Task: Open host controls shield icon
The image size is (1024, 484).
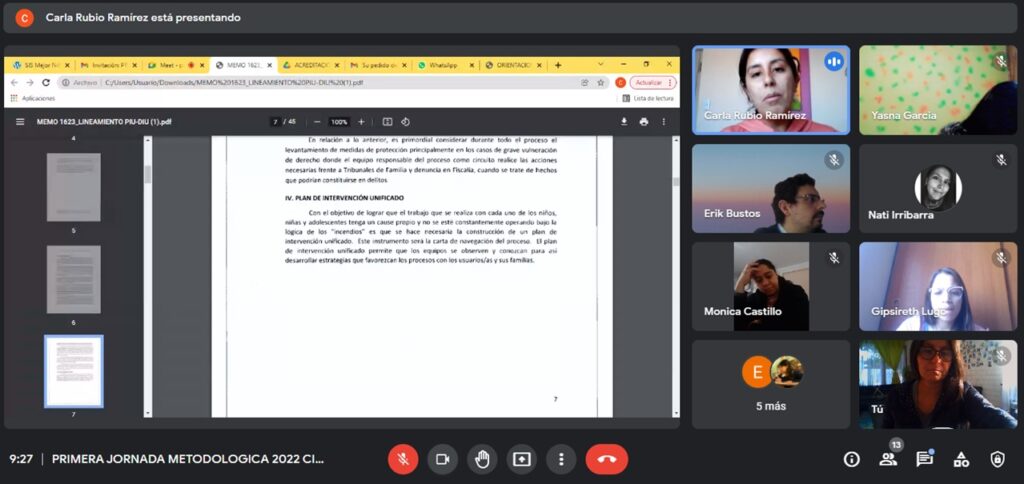Action: 997,459
